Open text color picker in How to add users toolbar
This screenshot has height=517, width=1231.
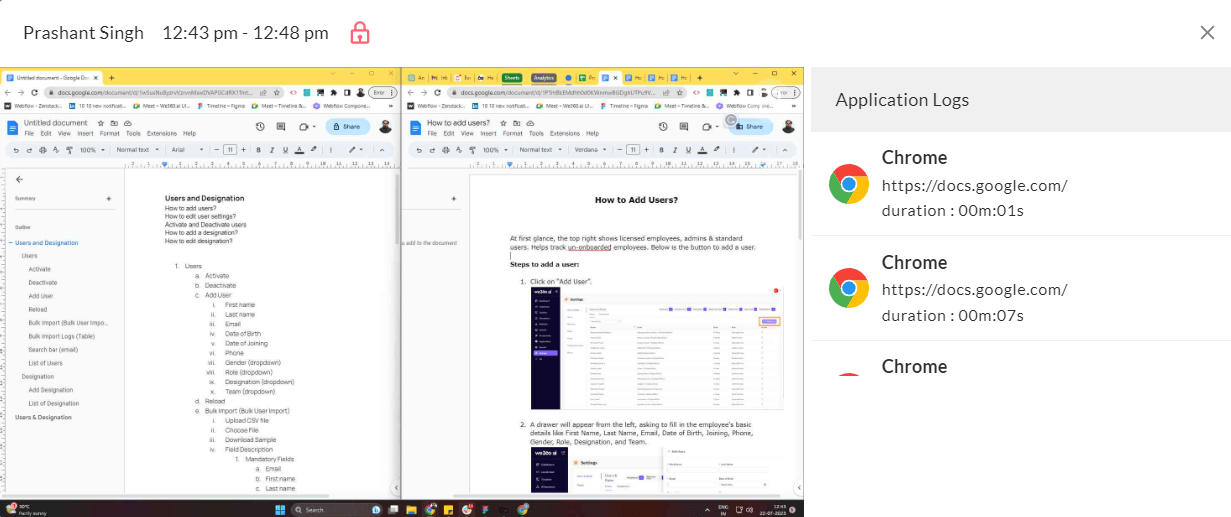point(702,150)
